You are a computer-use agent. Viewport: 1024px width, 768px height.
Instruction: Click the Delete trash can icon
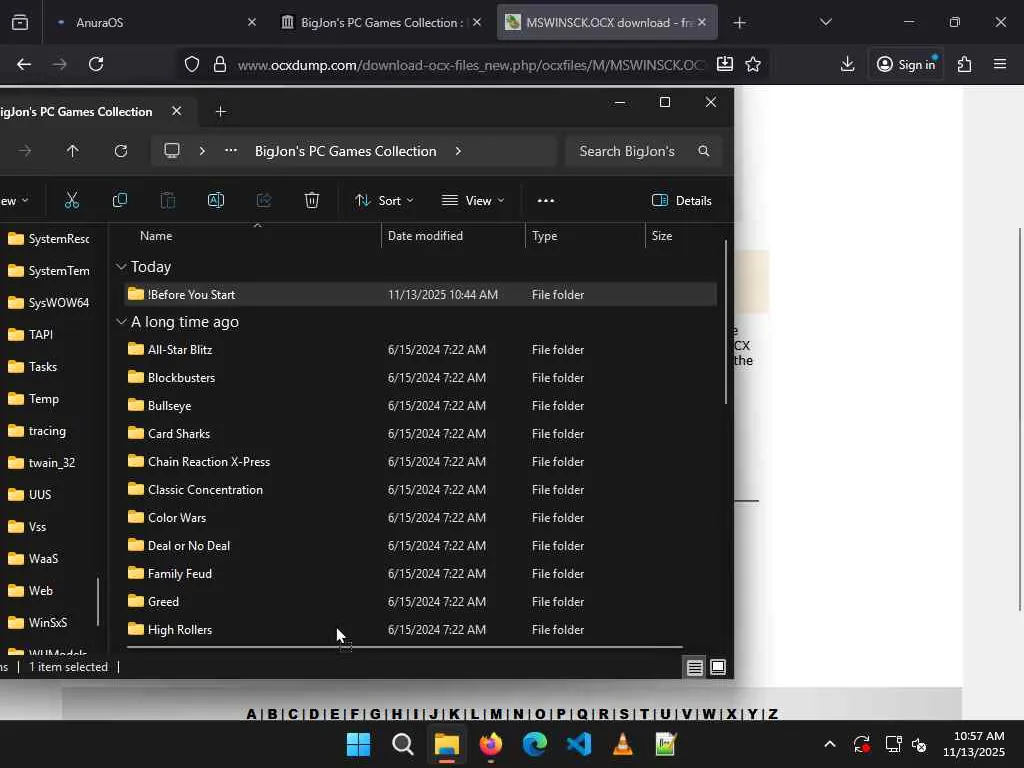point(312,200)
